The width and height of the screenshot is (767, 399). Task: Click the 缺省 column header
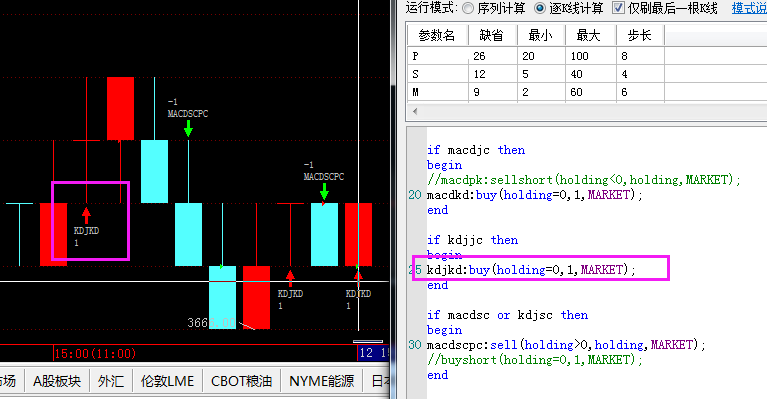(492, 35)
